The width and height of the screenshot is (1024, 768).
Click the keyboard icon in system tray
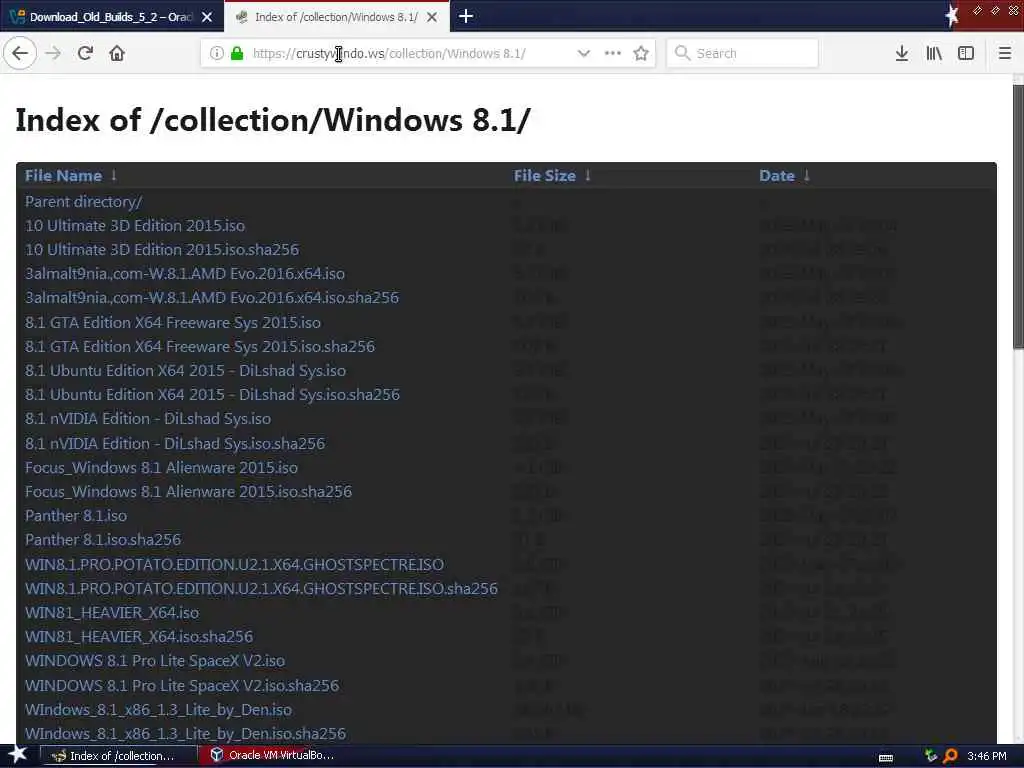[886, 757]
